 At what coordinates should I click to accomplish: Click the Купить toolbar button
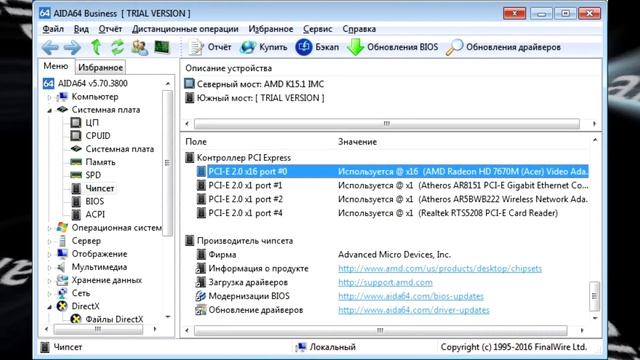pyautogui.click(x=264, y=47)
